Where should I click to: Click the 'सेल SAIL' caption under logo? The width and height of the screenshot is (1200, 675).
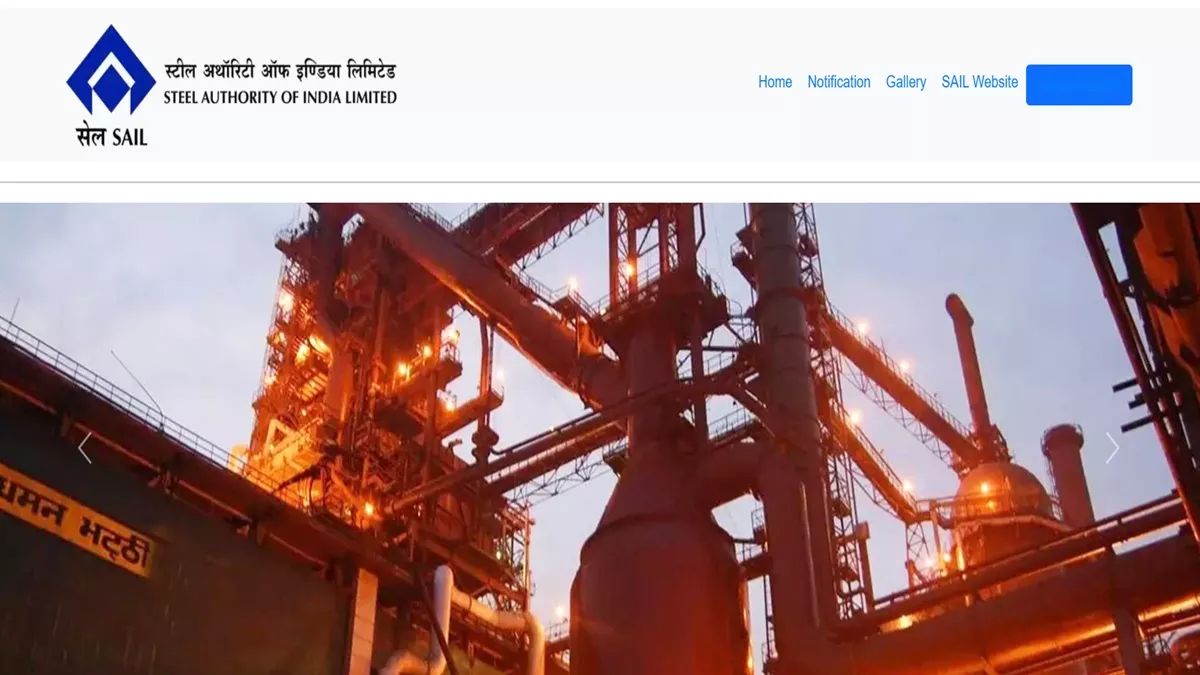point(111,135)
